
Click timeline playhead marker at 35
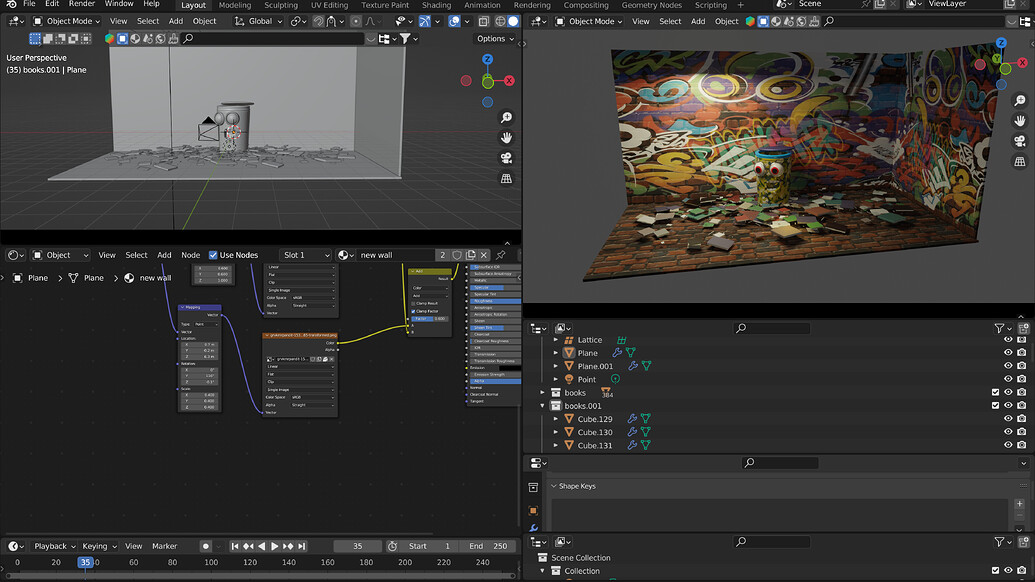85,563
